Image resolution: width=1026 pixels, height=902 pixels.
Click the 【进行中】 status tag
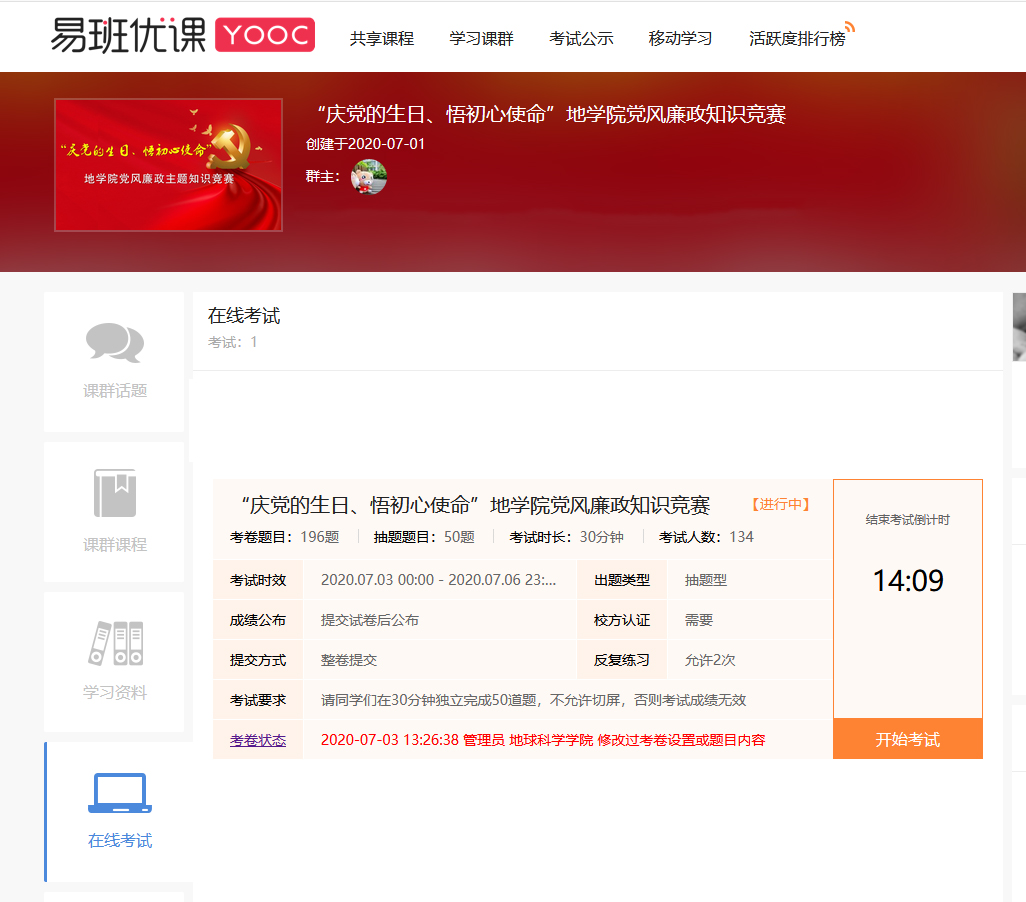point(780,505)
